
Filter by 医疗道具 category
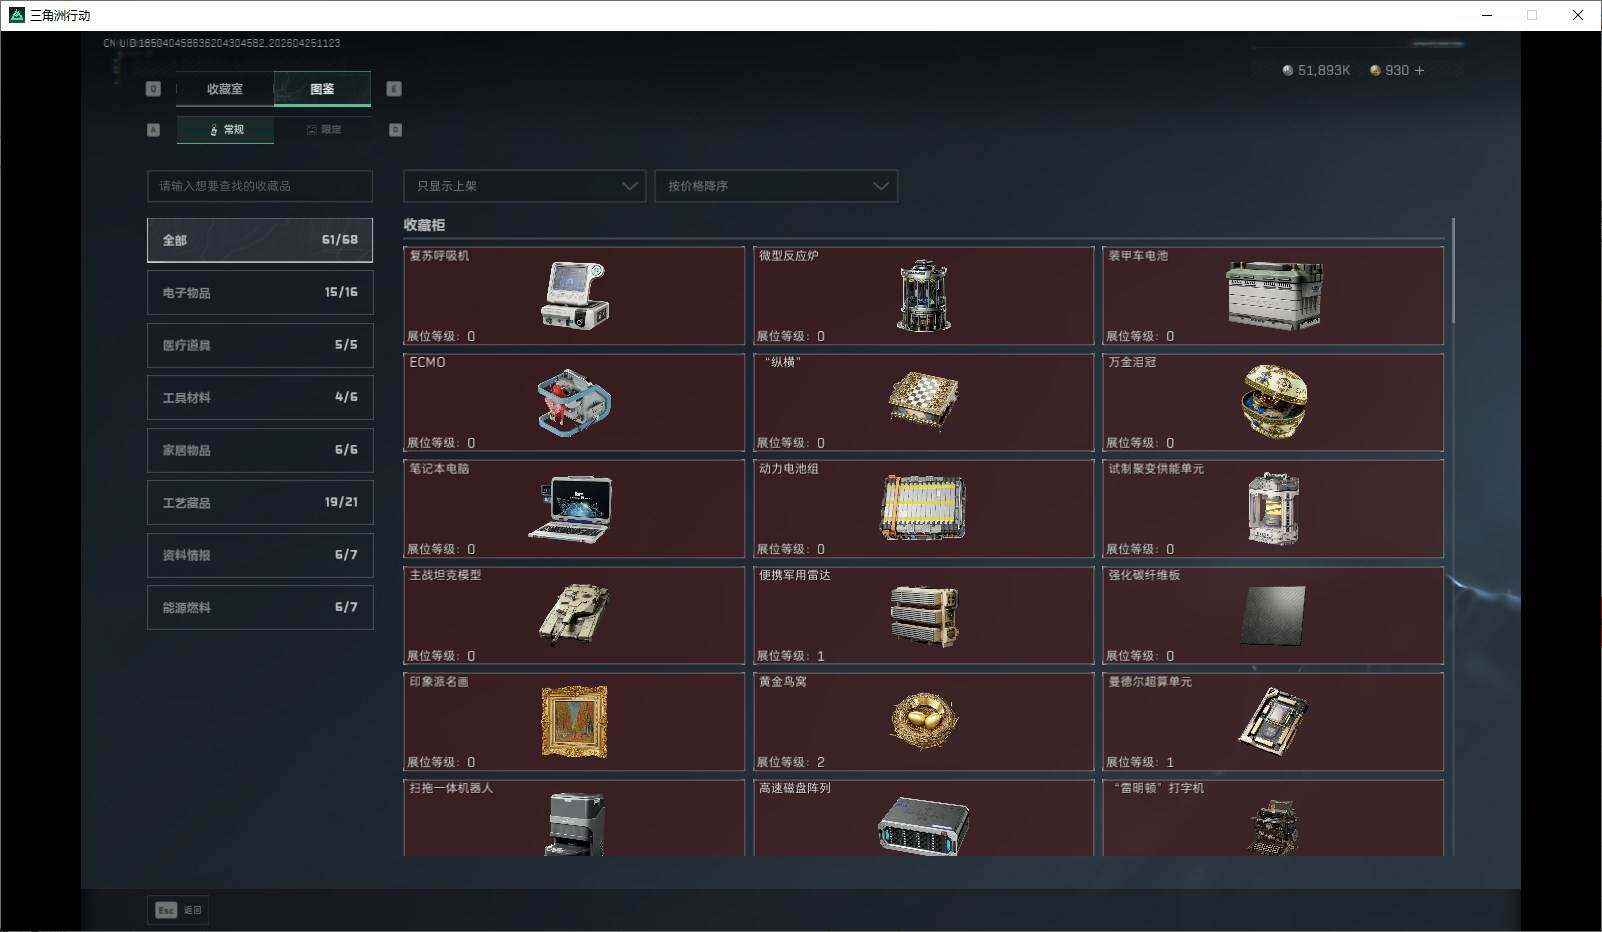pyautogui.click(x=260, y=345)
